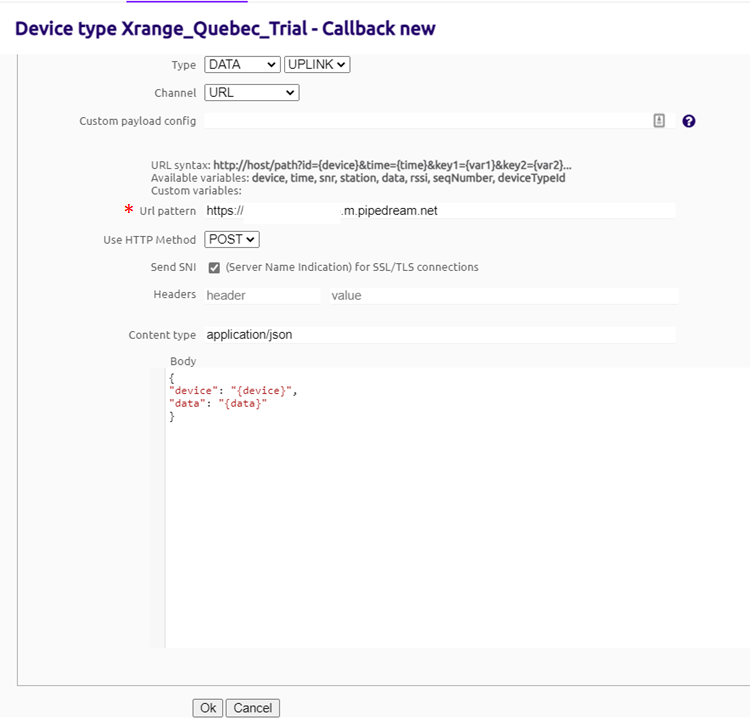Click the Ok button

pyautogui.click(x=207, y=708)
